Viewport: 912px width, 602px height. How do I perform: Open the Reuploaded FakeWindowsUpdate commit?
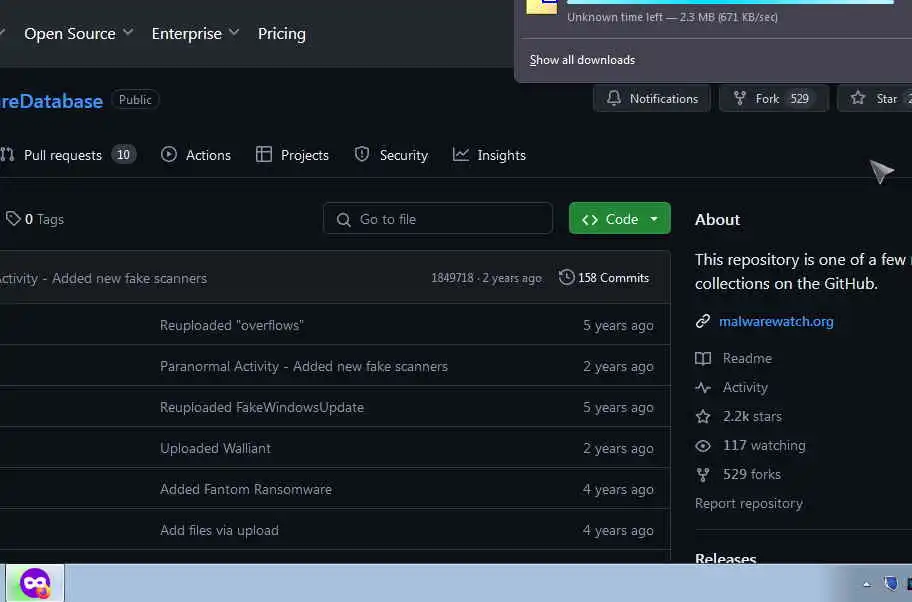[x=262, y=407]
